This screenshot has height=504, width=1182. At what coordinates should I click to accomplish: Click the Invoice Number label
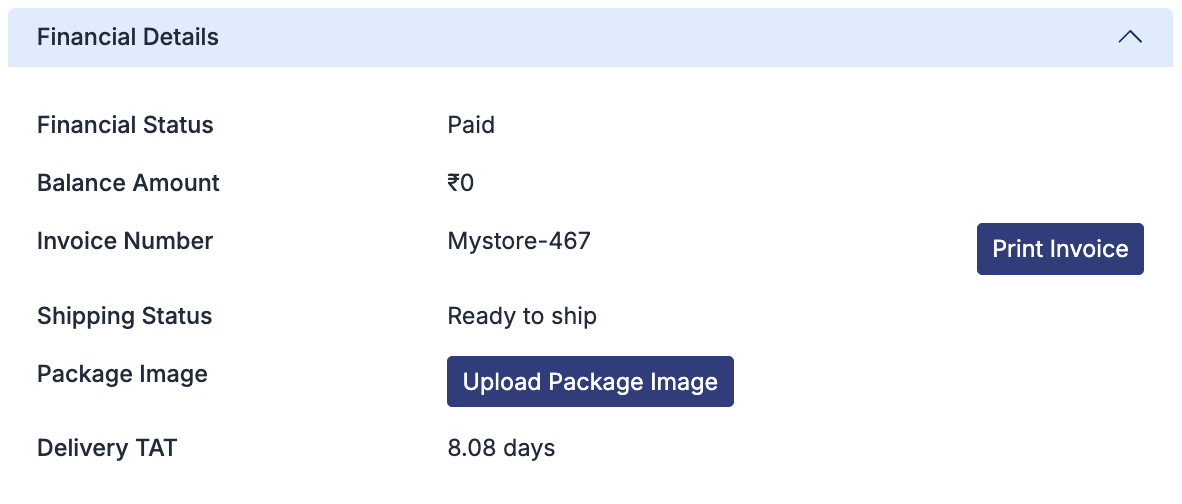click(x=125, y=241)
